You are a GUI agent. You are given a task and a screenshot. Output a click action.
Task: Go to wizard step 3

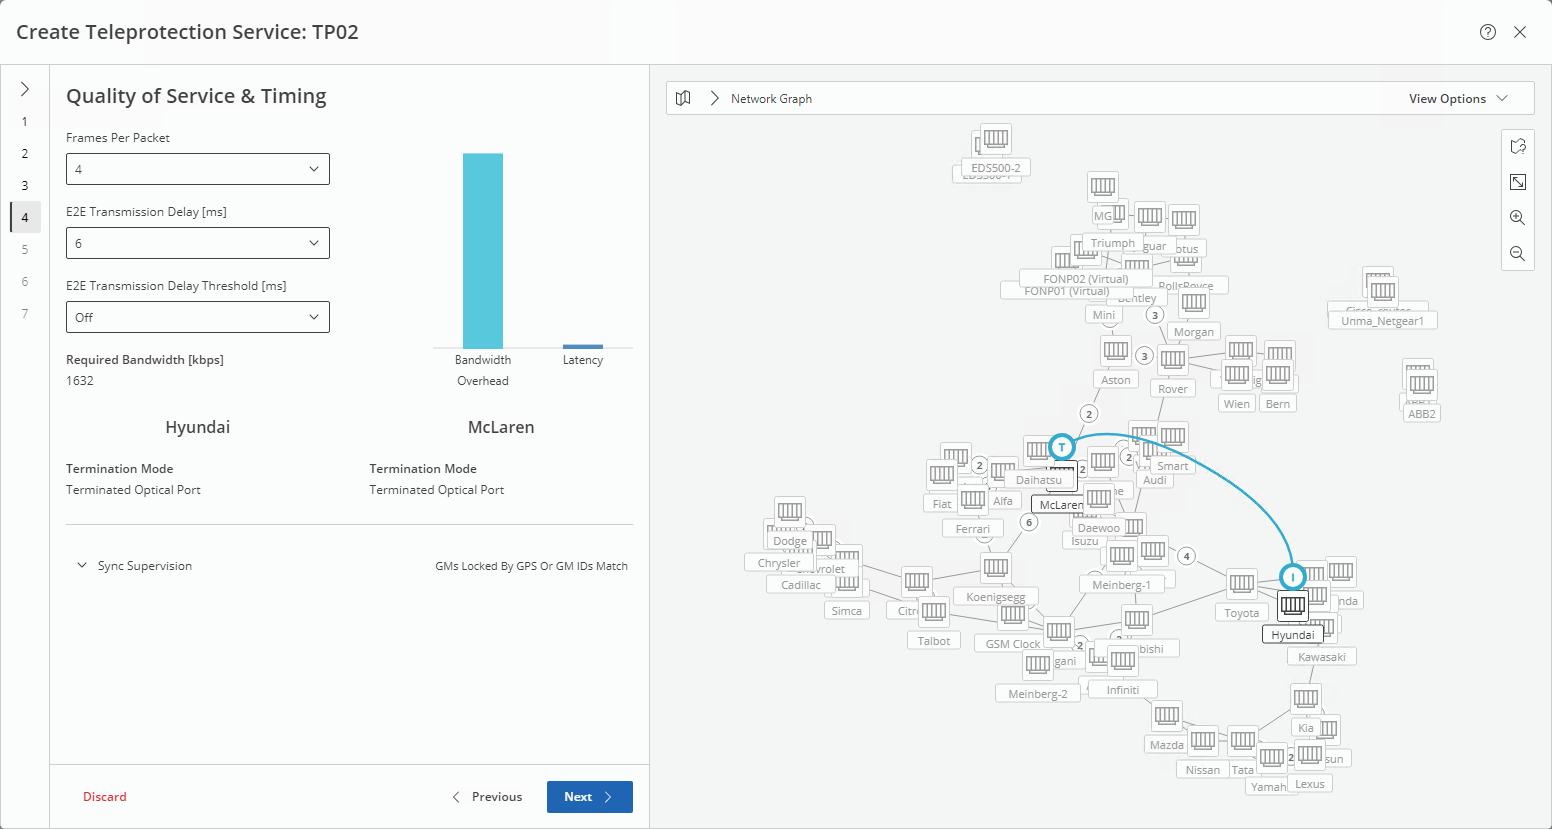click(25, 186)
